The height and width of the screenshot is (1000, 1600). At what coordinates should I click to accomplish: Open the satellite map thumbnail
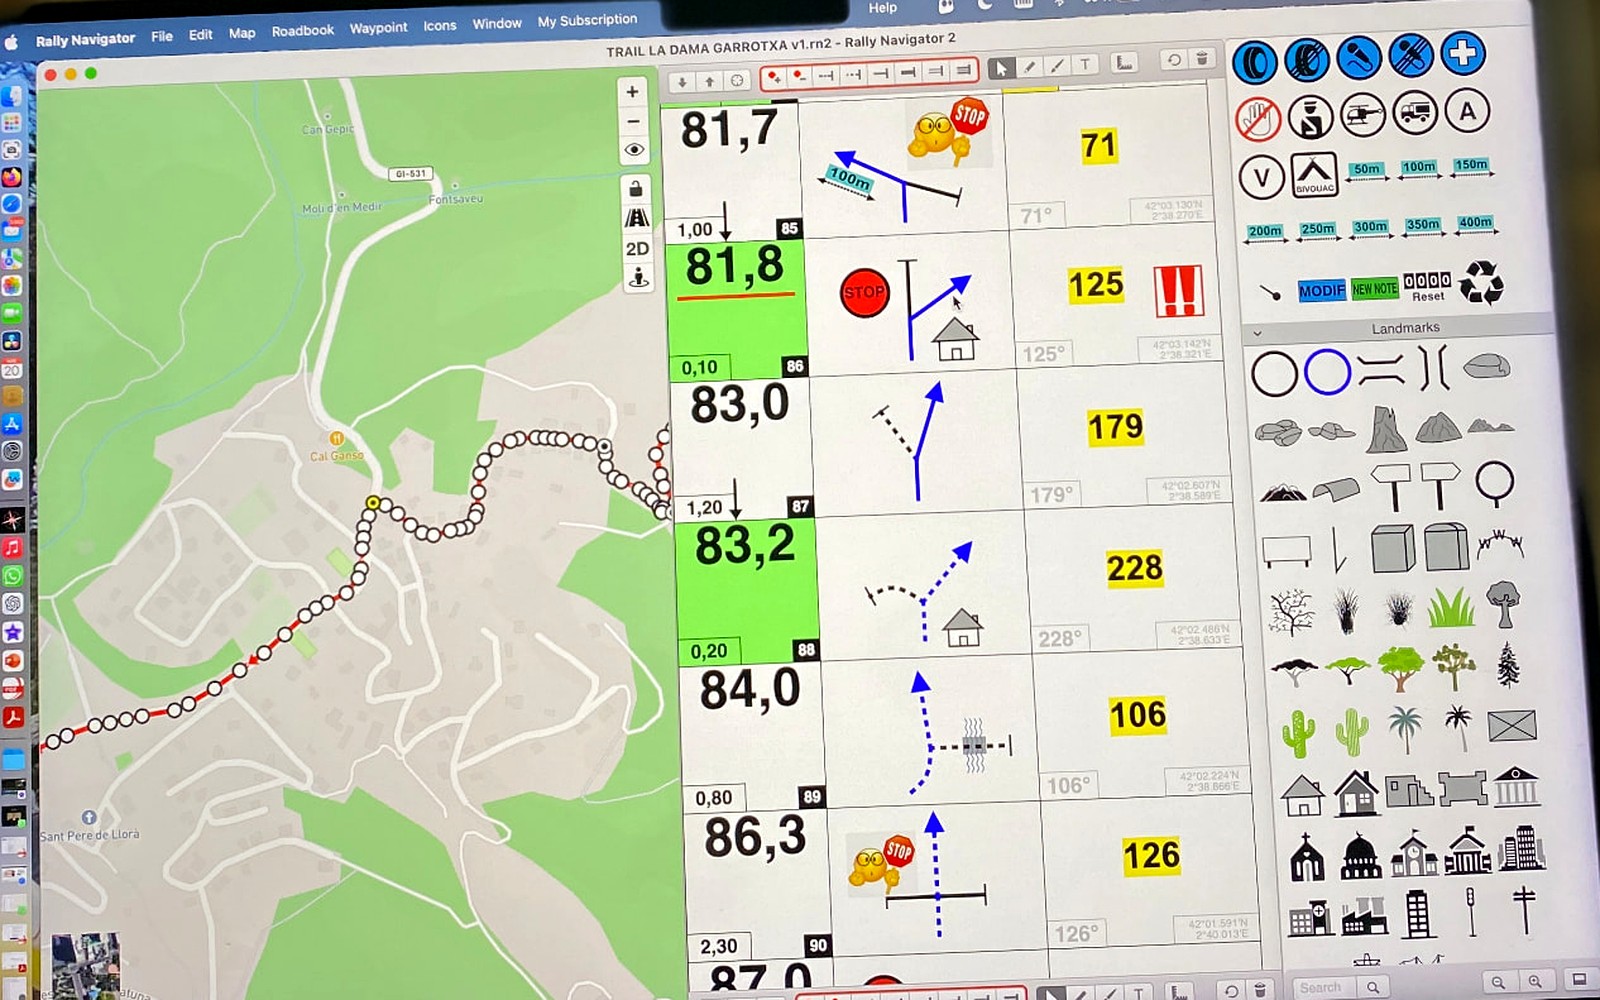pos(86,964)
